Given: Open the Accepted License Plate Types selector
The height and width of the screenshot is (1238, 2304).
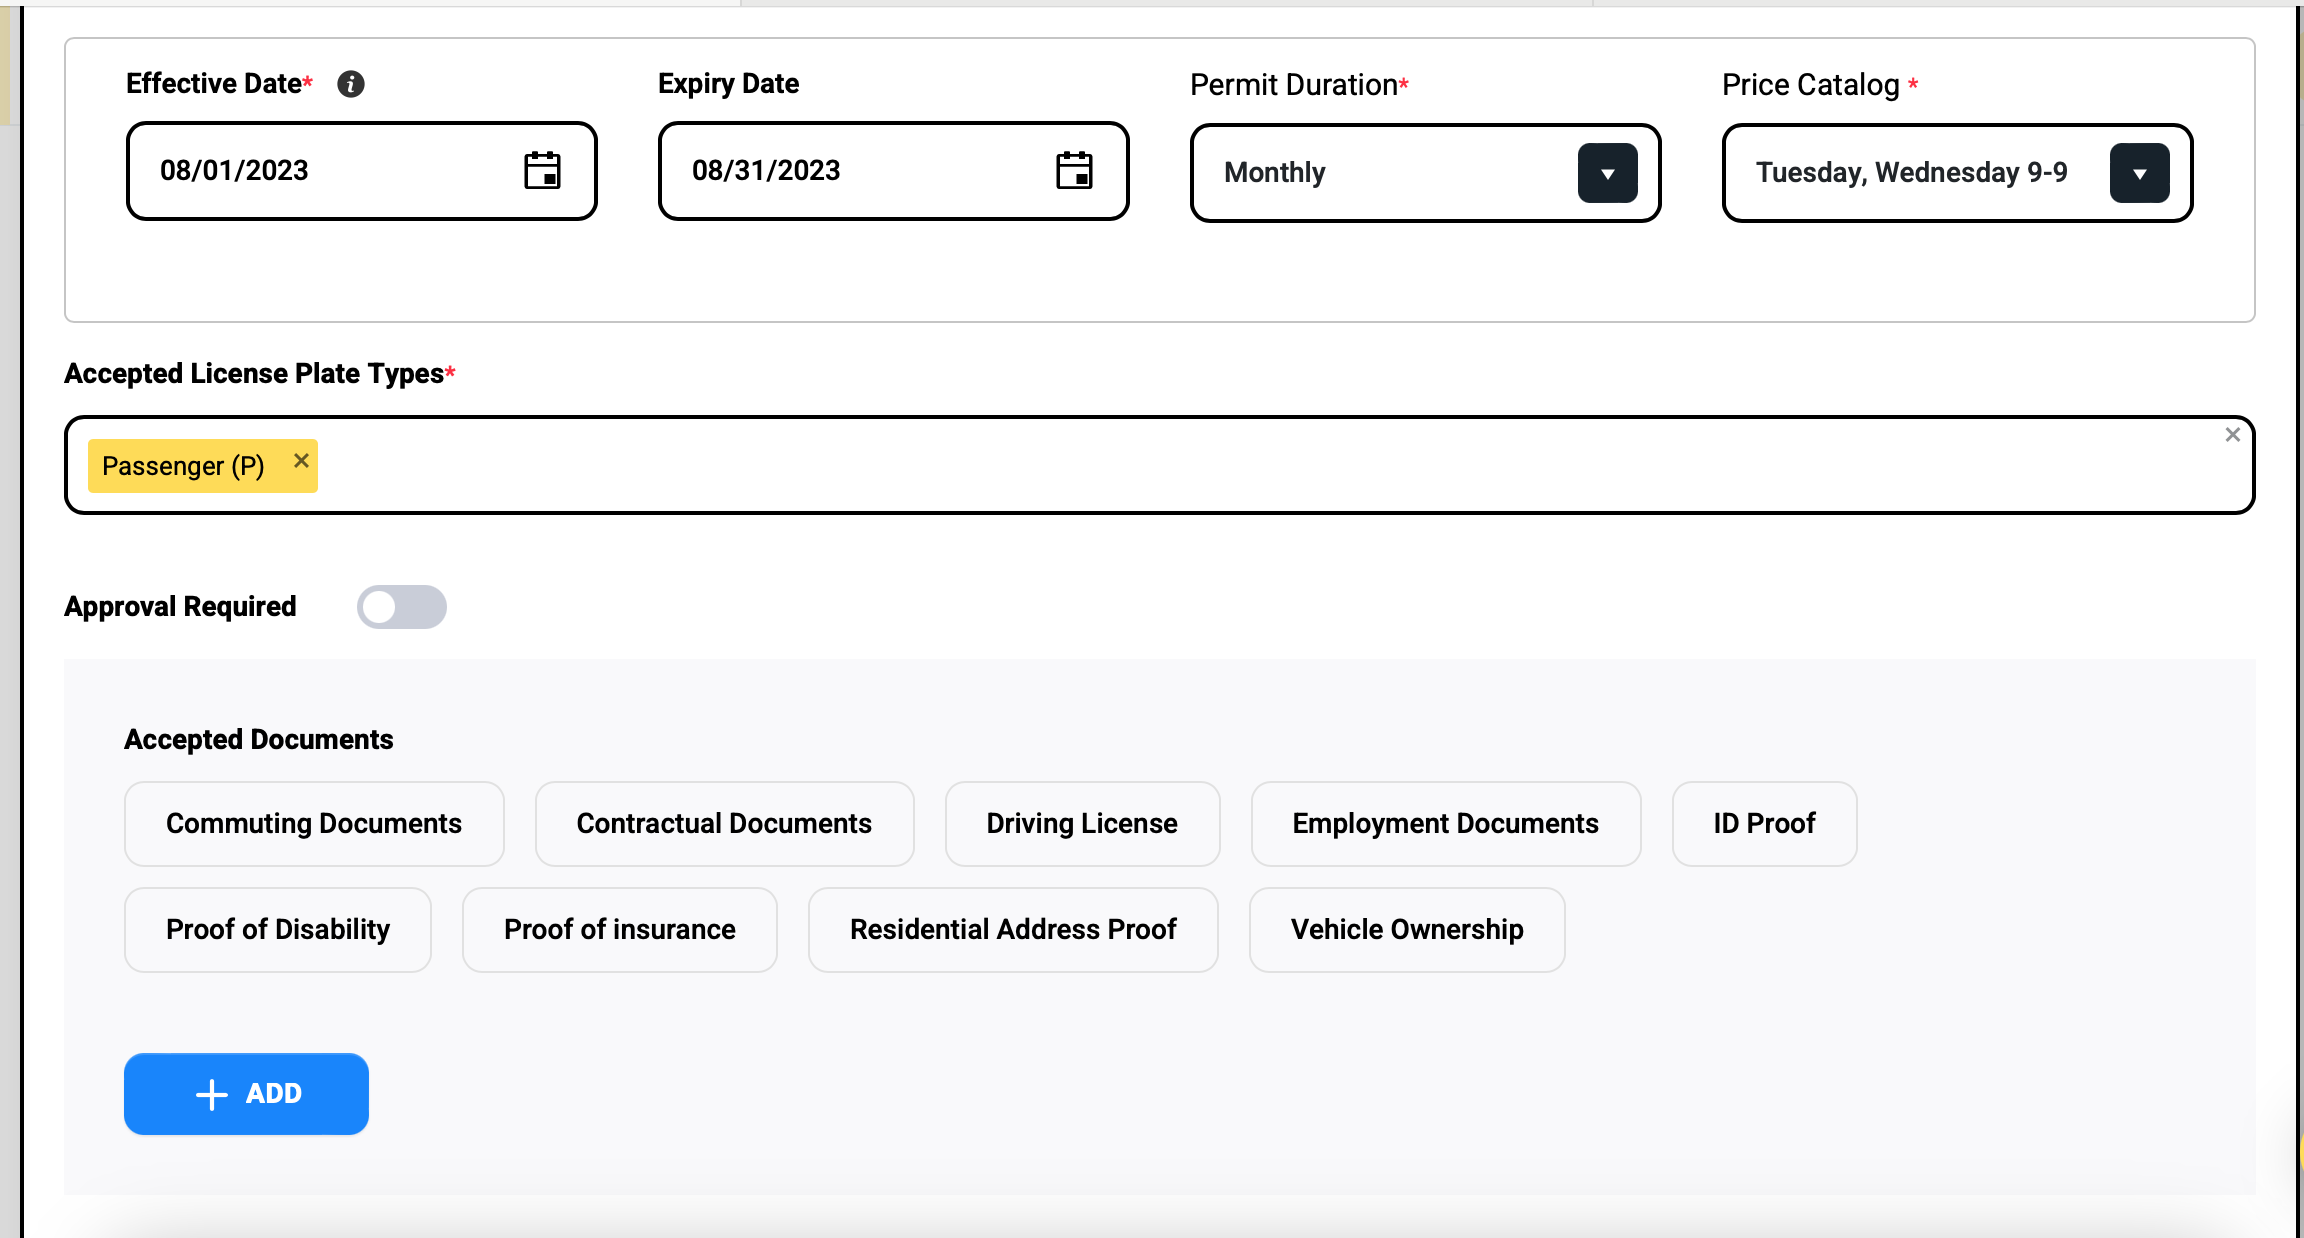Looking at the screenshot, I should tap(1200, 466).
